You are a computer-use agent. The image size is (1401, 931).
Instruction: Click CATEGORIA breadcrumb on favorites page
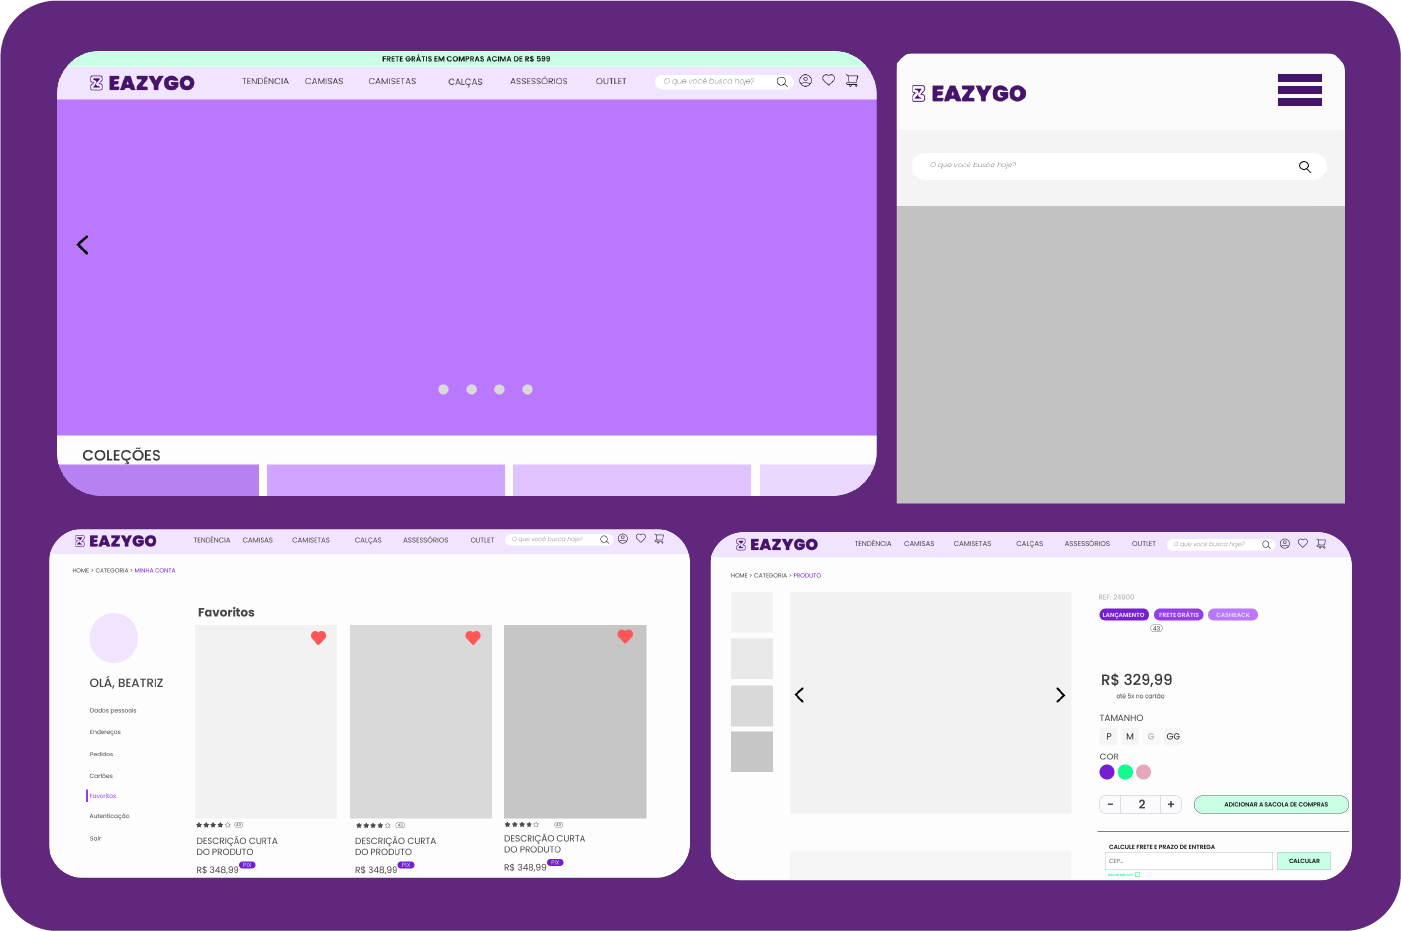[112, 571]
